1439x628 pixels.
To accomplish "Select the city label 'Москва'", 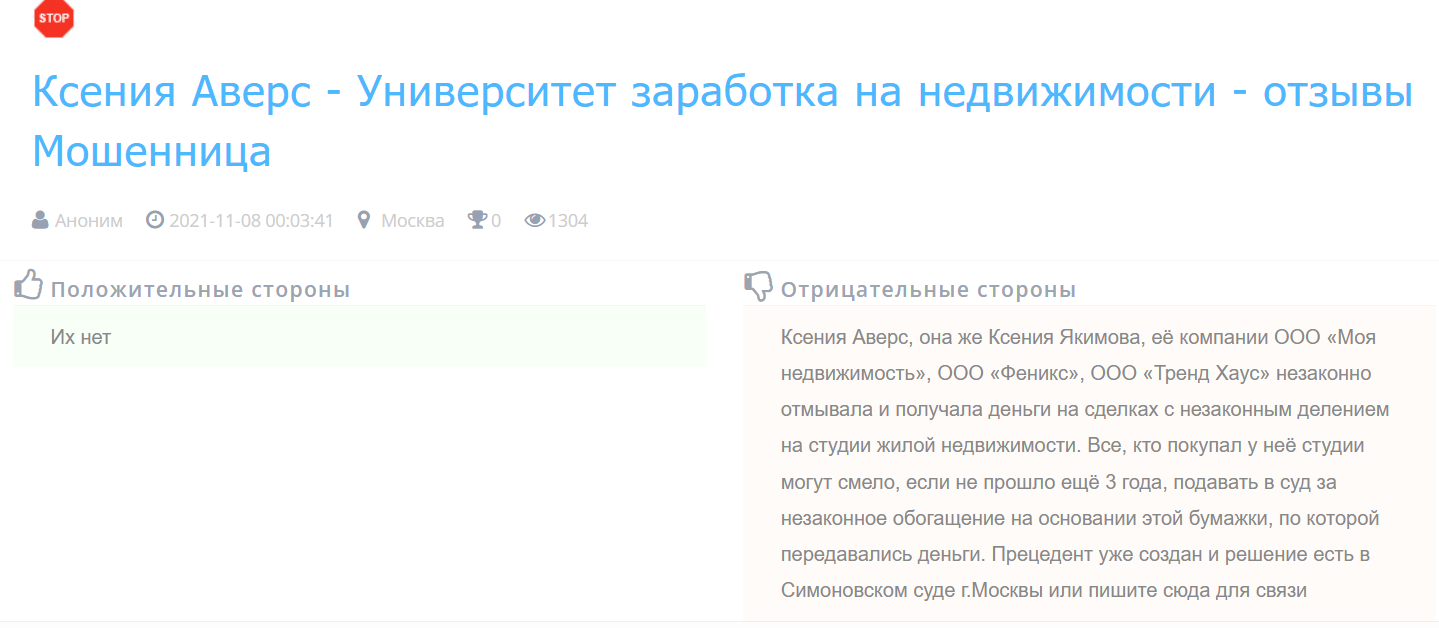I will [412, 221].
